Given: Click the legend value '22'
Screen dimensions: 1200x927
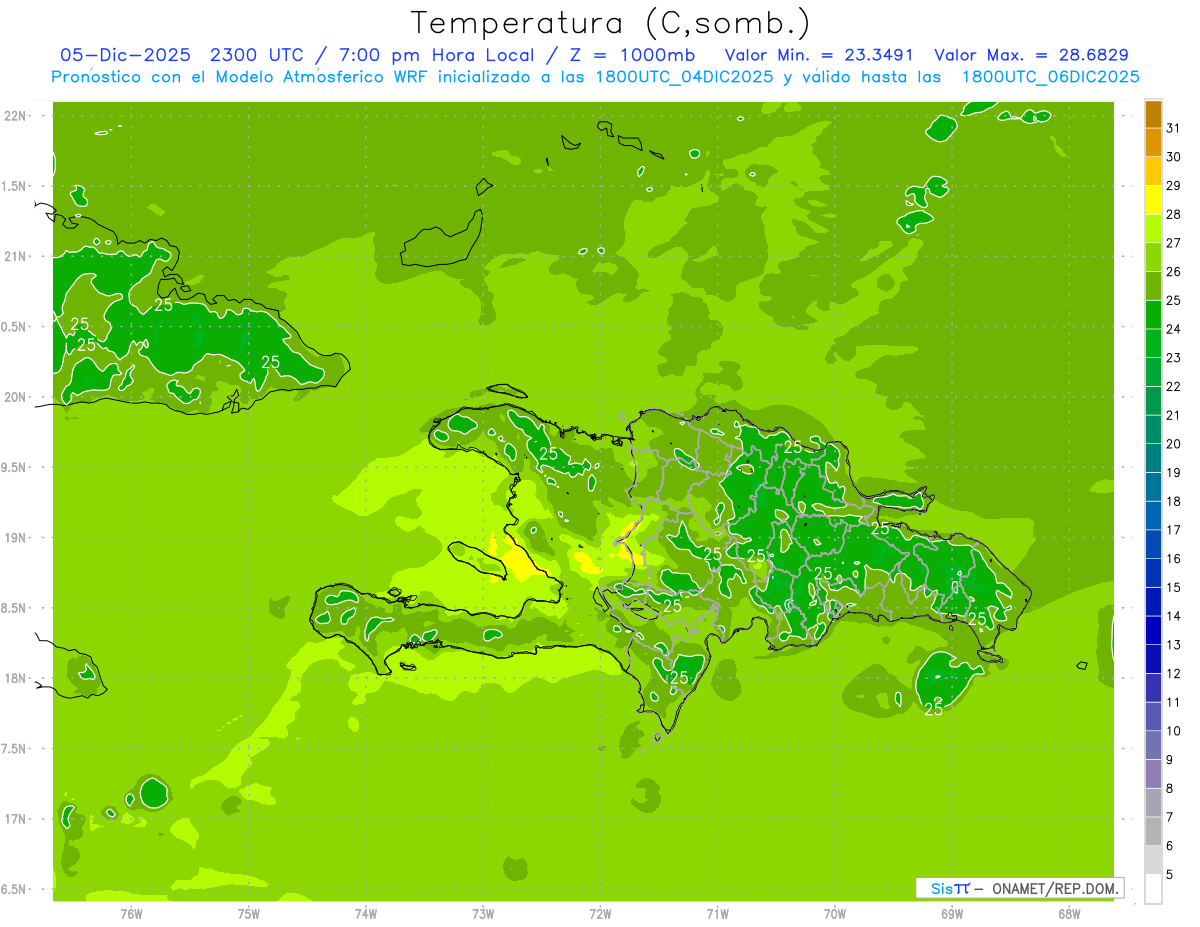Looking at the screenshot, I should pyautogui.click(x=1174, y=387).
